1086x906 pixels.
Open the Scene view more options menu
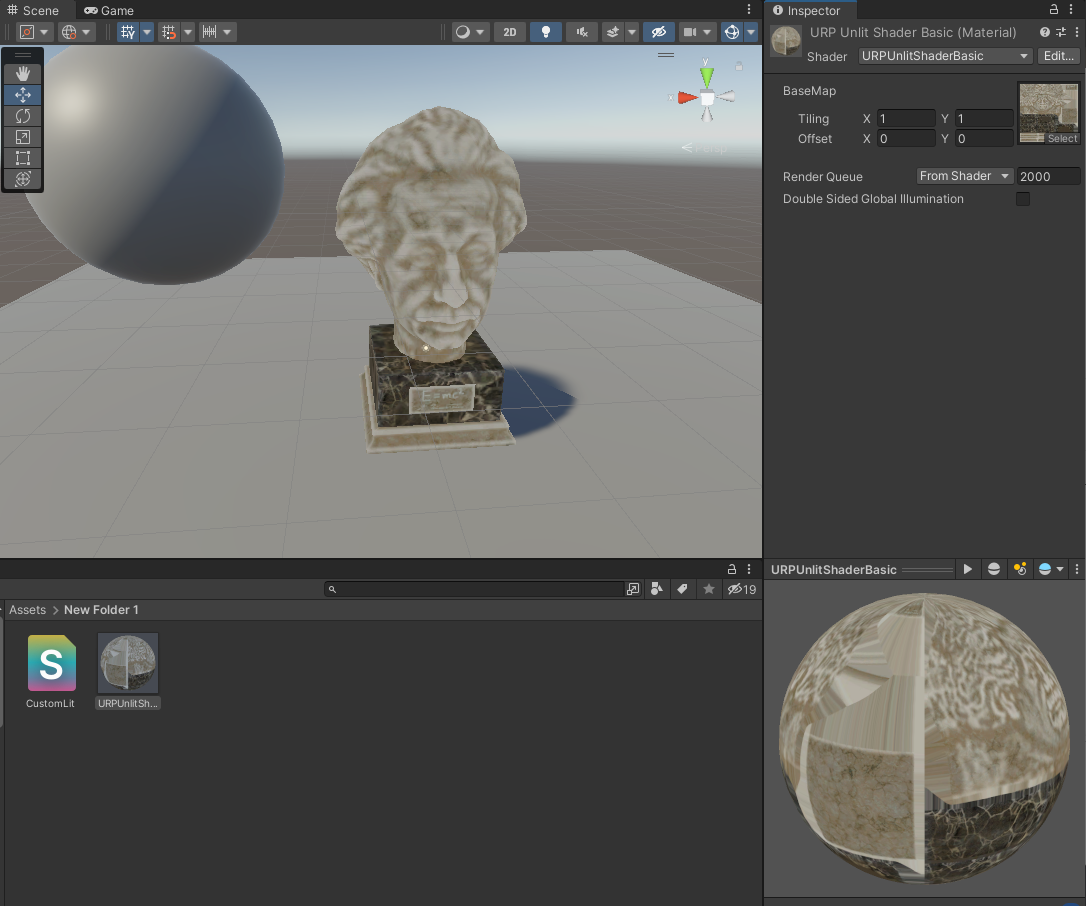pos(749,10)
